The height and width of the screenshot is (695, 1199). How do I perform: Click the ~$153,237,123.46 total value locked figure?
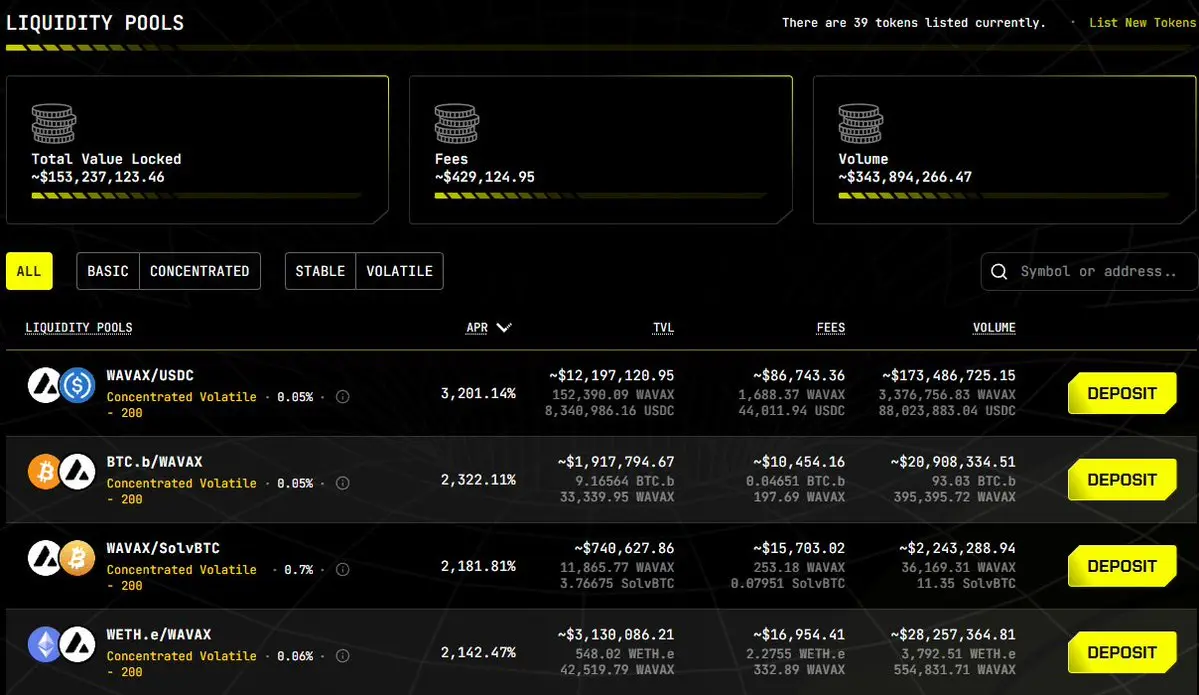98,177
